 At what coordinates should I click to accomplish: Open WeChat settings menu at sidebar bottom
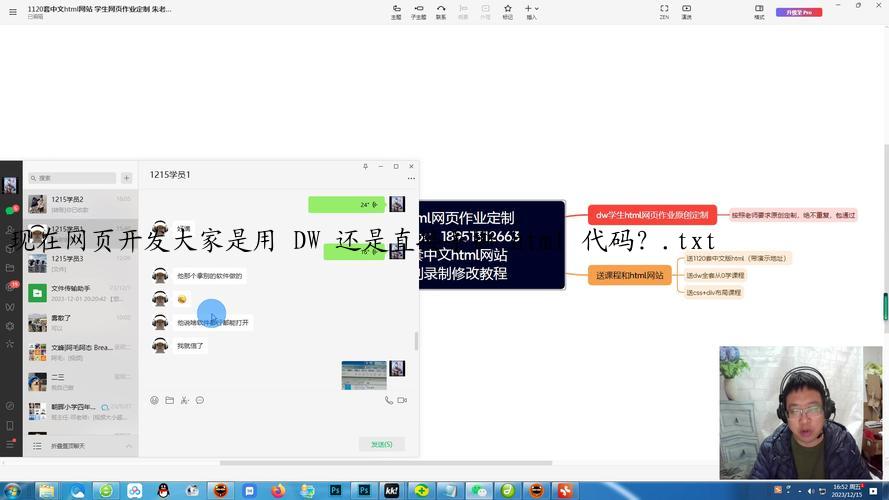[10, 444]
